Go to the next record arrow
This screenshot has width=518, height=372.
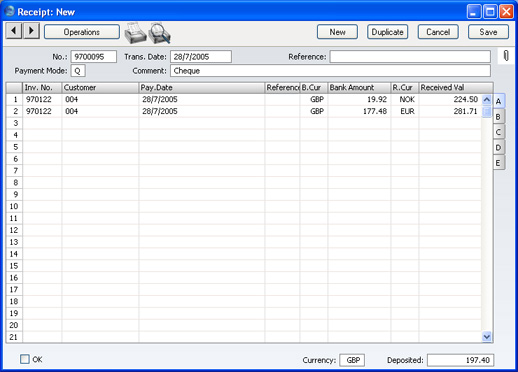pos(31,31)
